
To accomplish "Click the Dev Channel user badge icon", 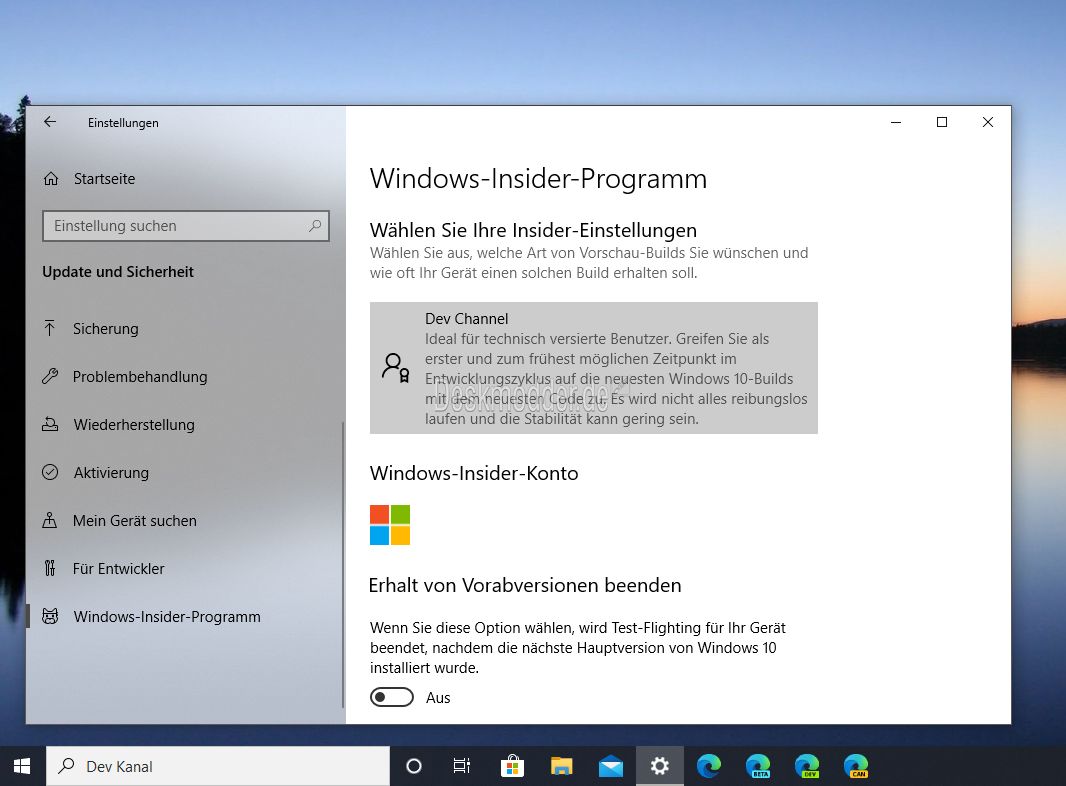I will point(396,368).
